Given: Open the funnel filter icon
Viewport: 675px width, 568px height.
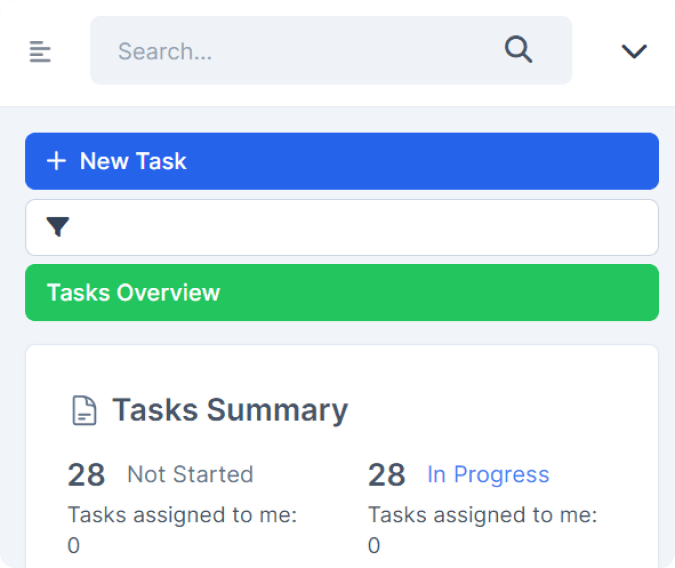Looking at the screenshot, I should [x=58, y=227].
